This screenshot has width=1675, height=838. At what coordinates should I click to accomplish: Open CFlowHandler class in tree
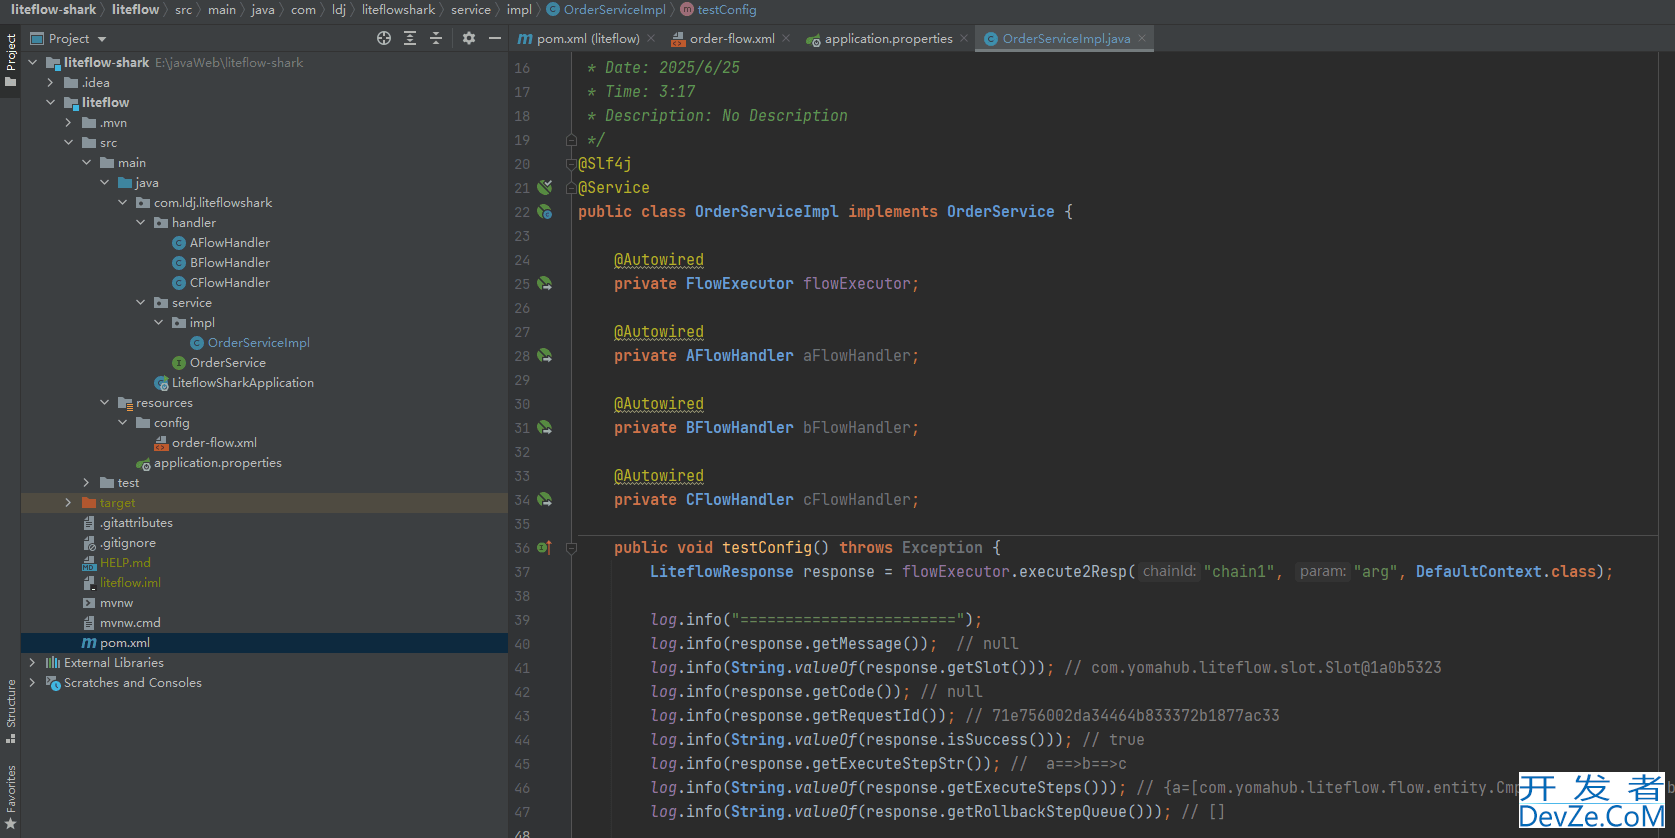[x=229, y=282]
